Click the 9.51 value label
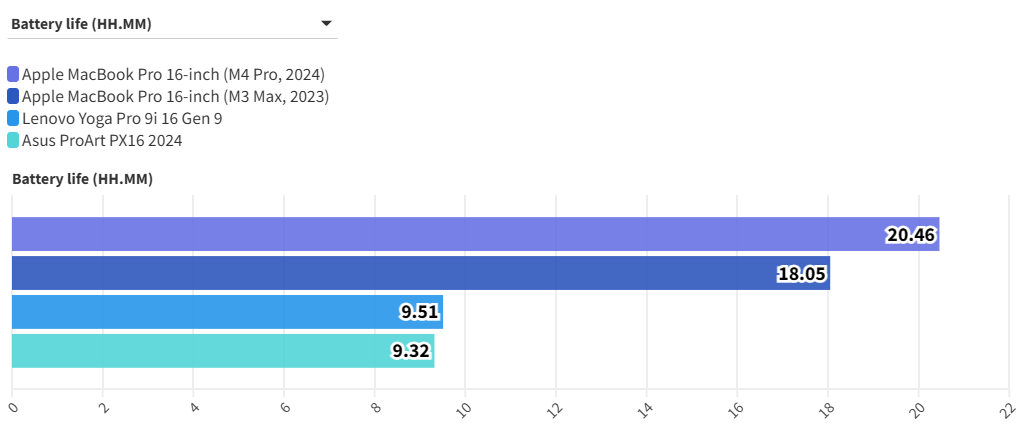Image resolution: width=1024 pixels, height=435 pixels. tap(420, 312)
